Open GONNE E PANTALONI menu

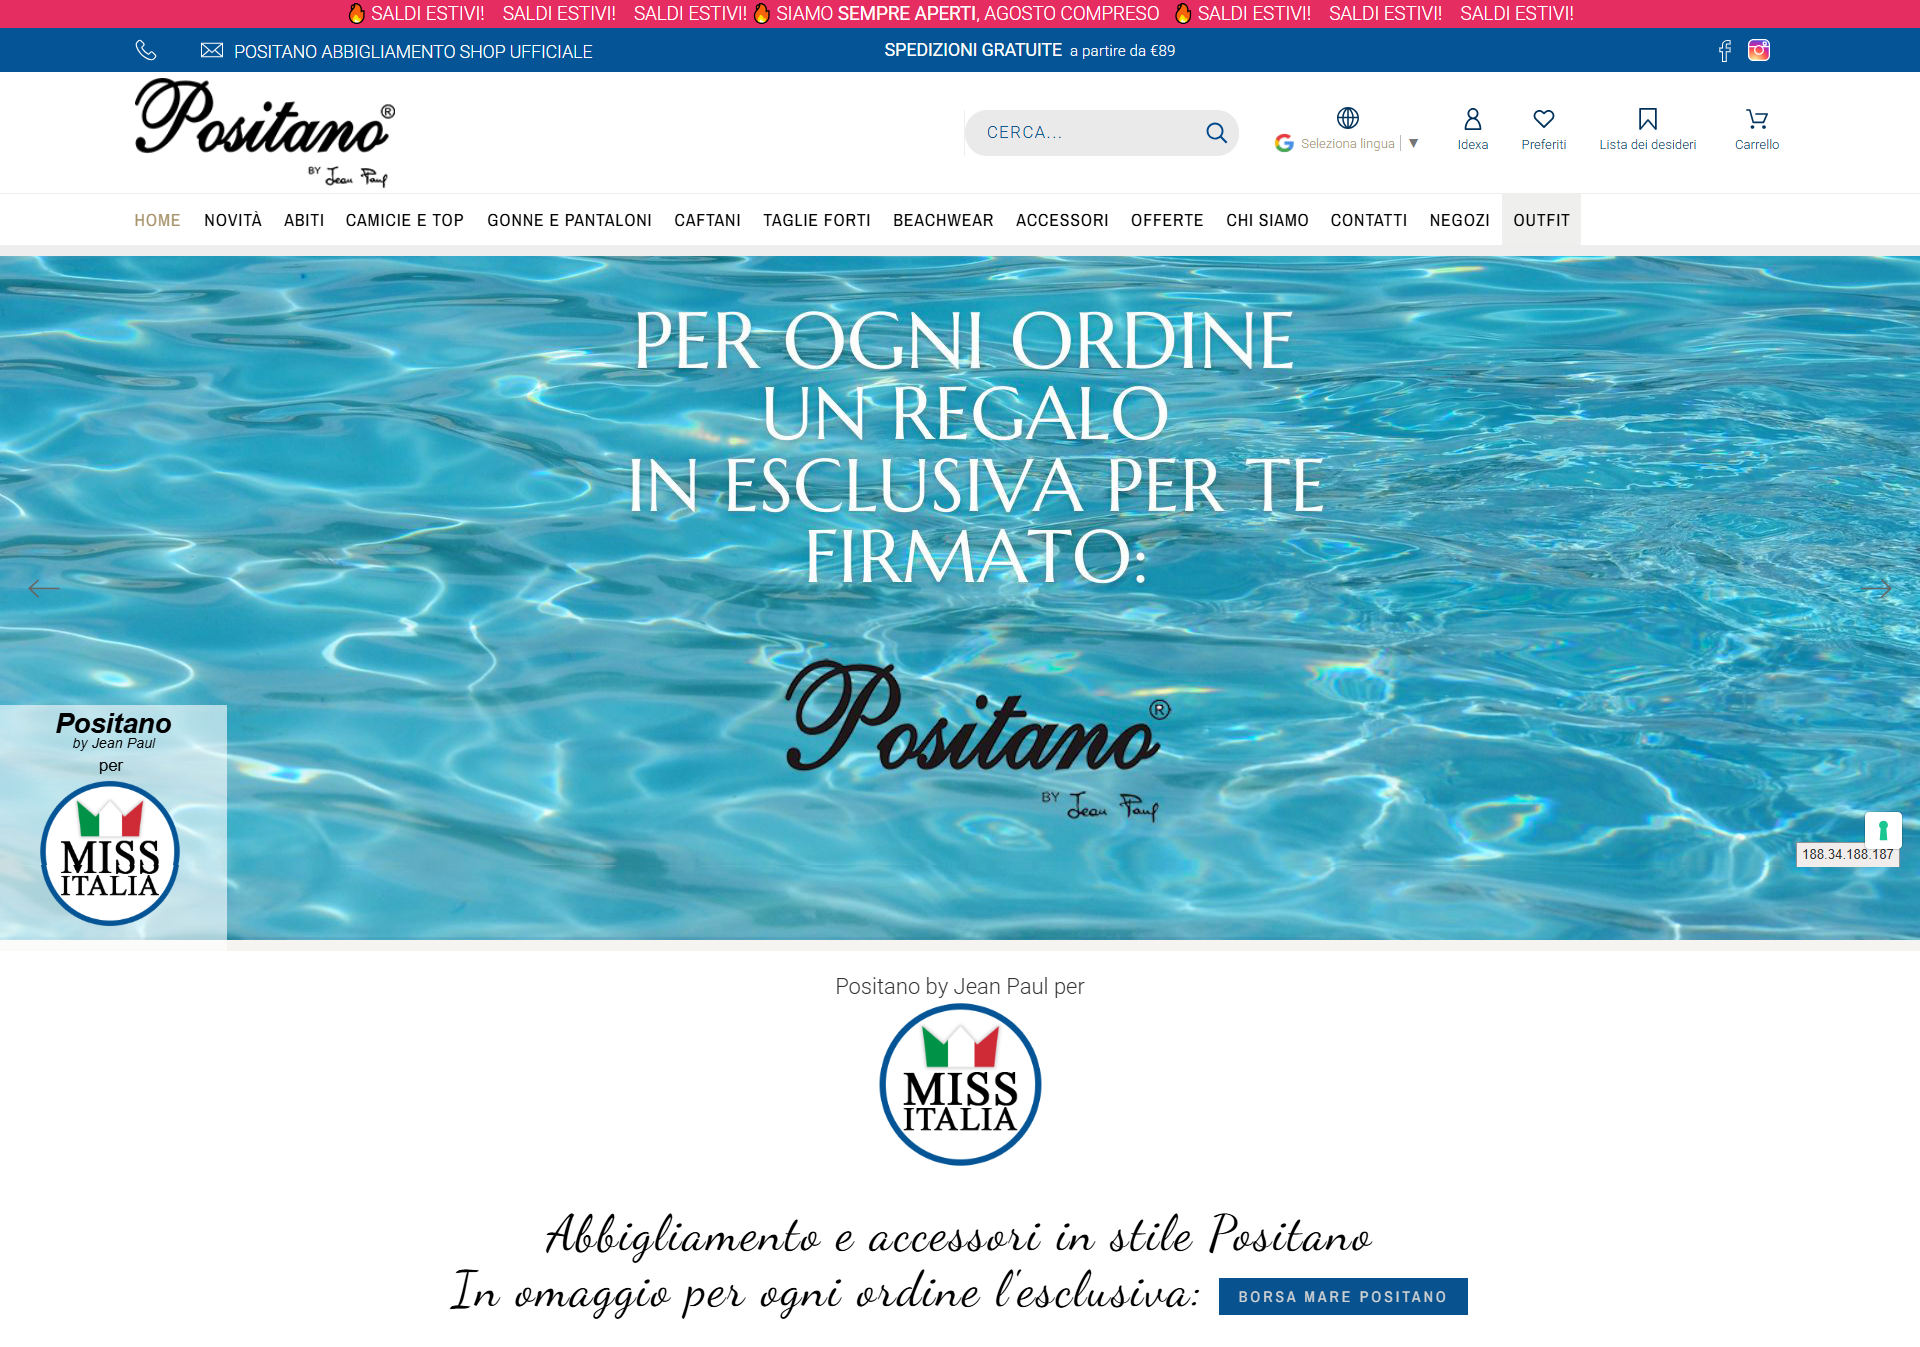tap(569, 220)
